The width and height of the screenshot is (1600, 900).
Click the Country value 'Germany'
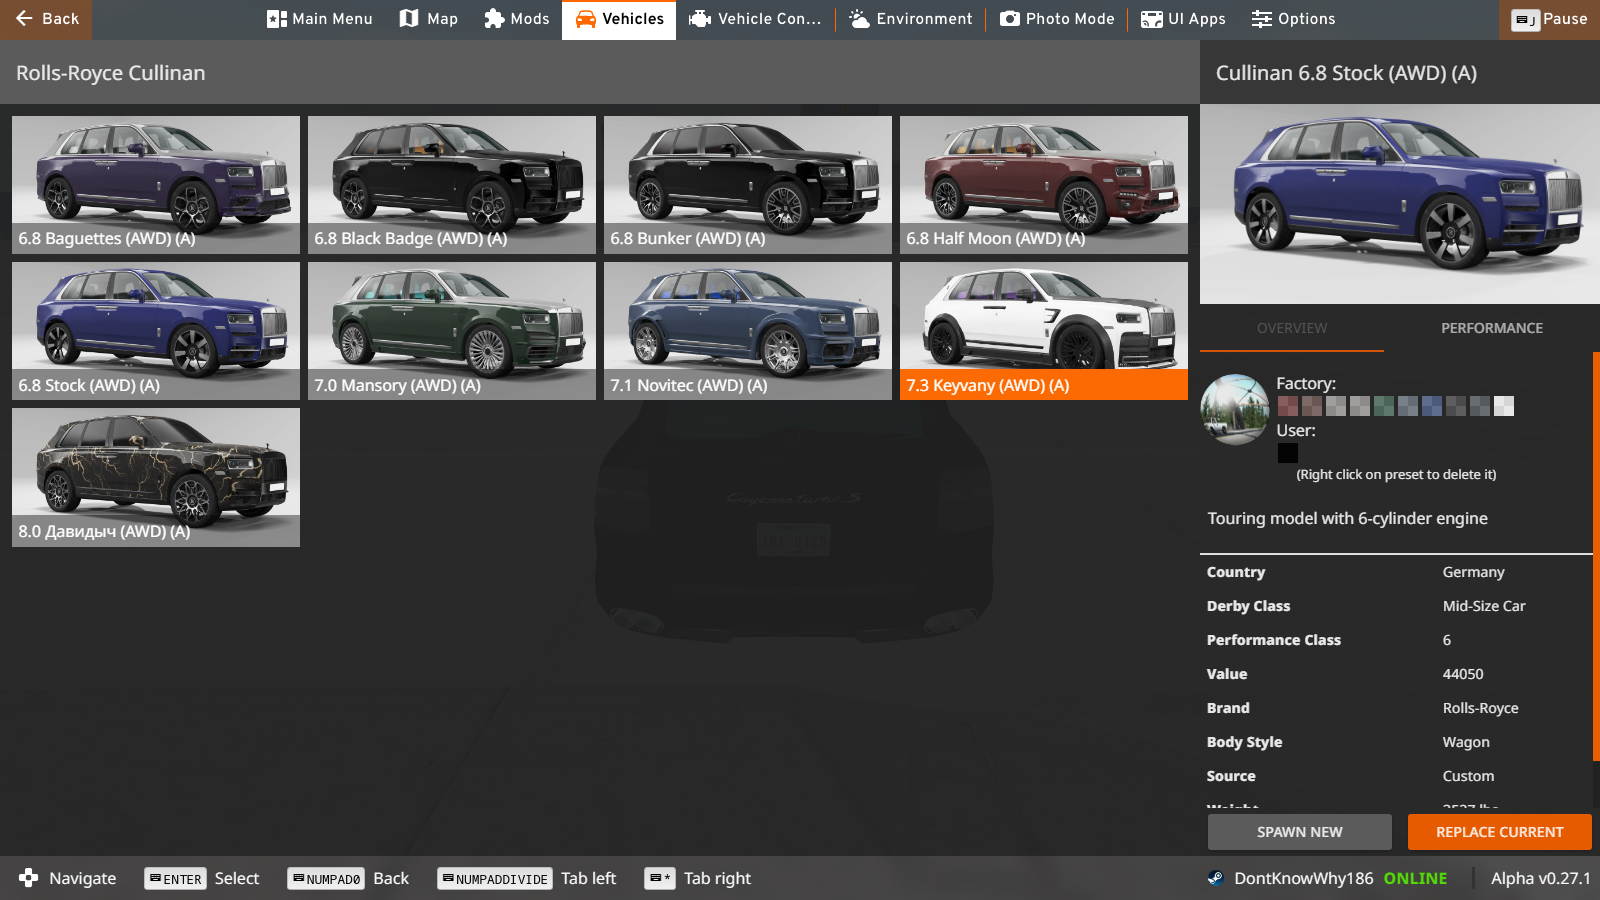(1473, 572)
